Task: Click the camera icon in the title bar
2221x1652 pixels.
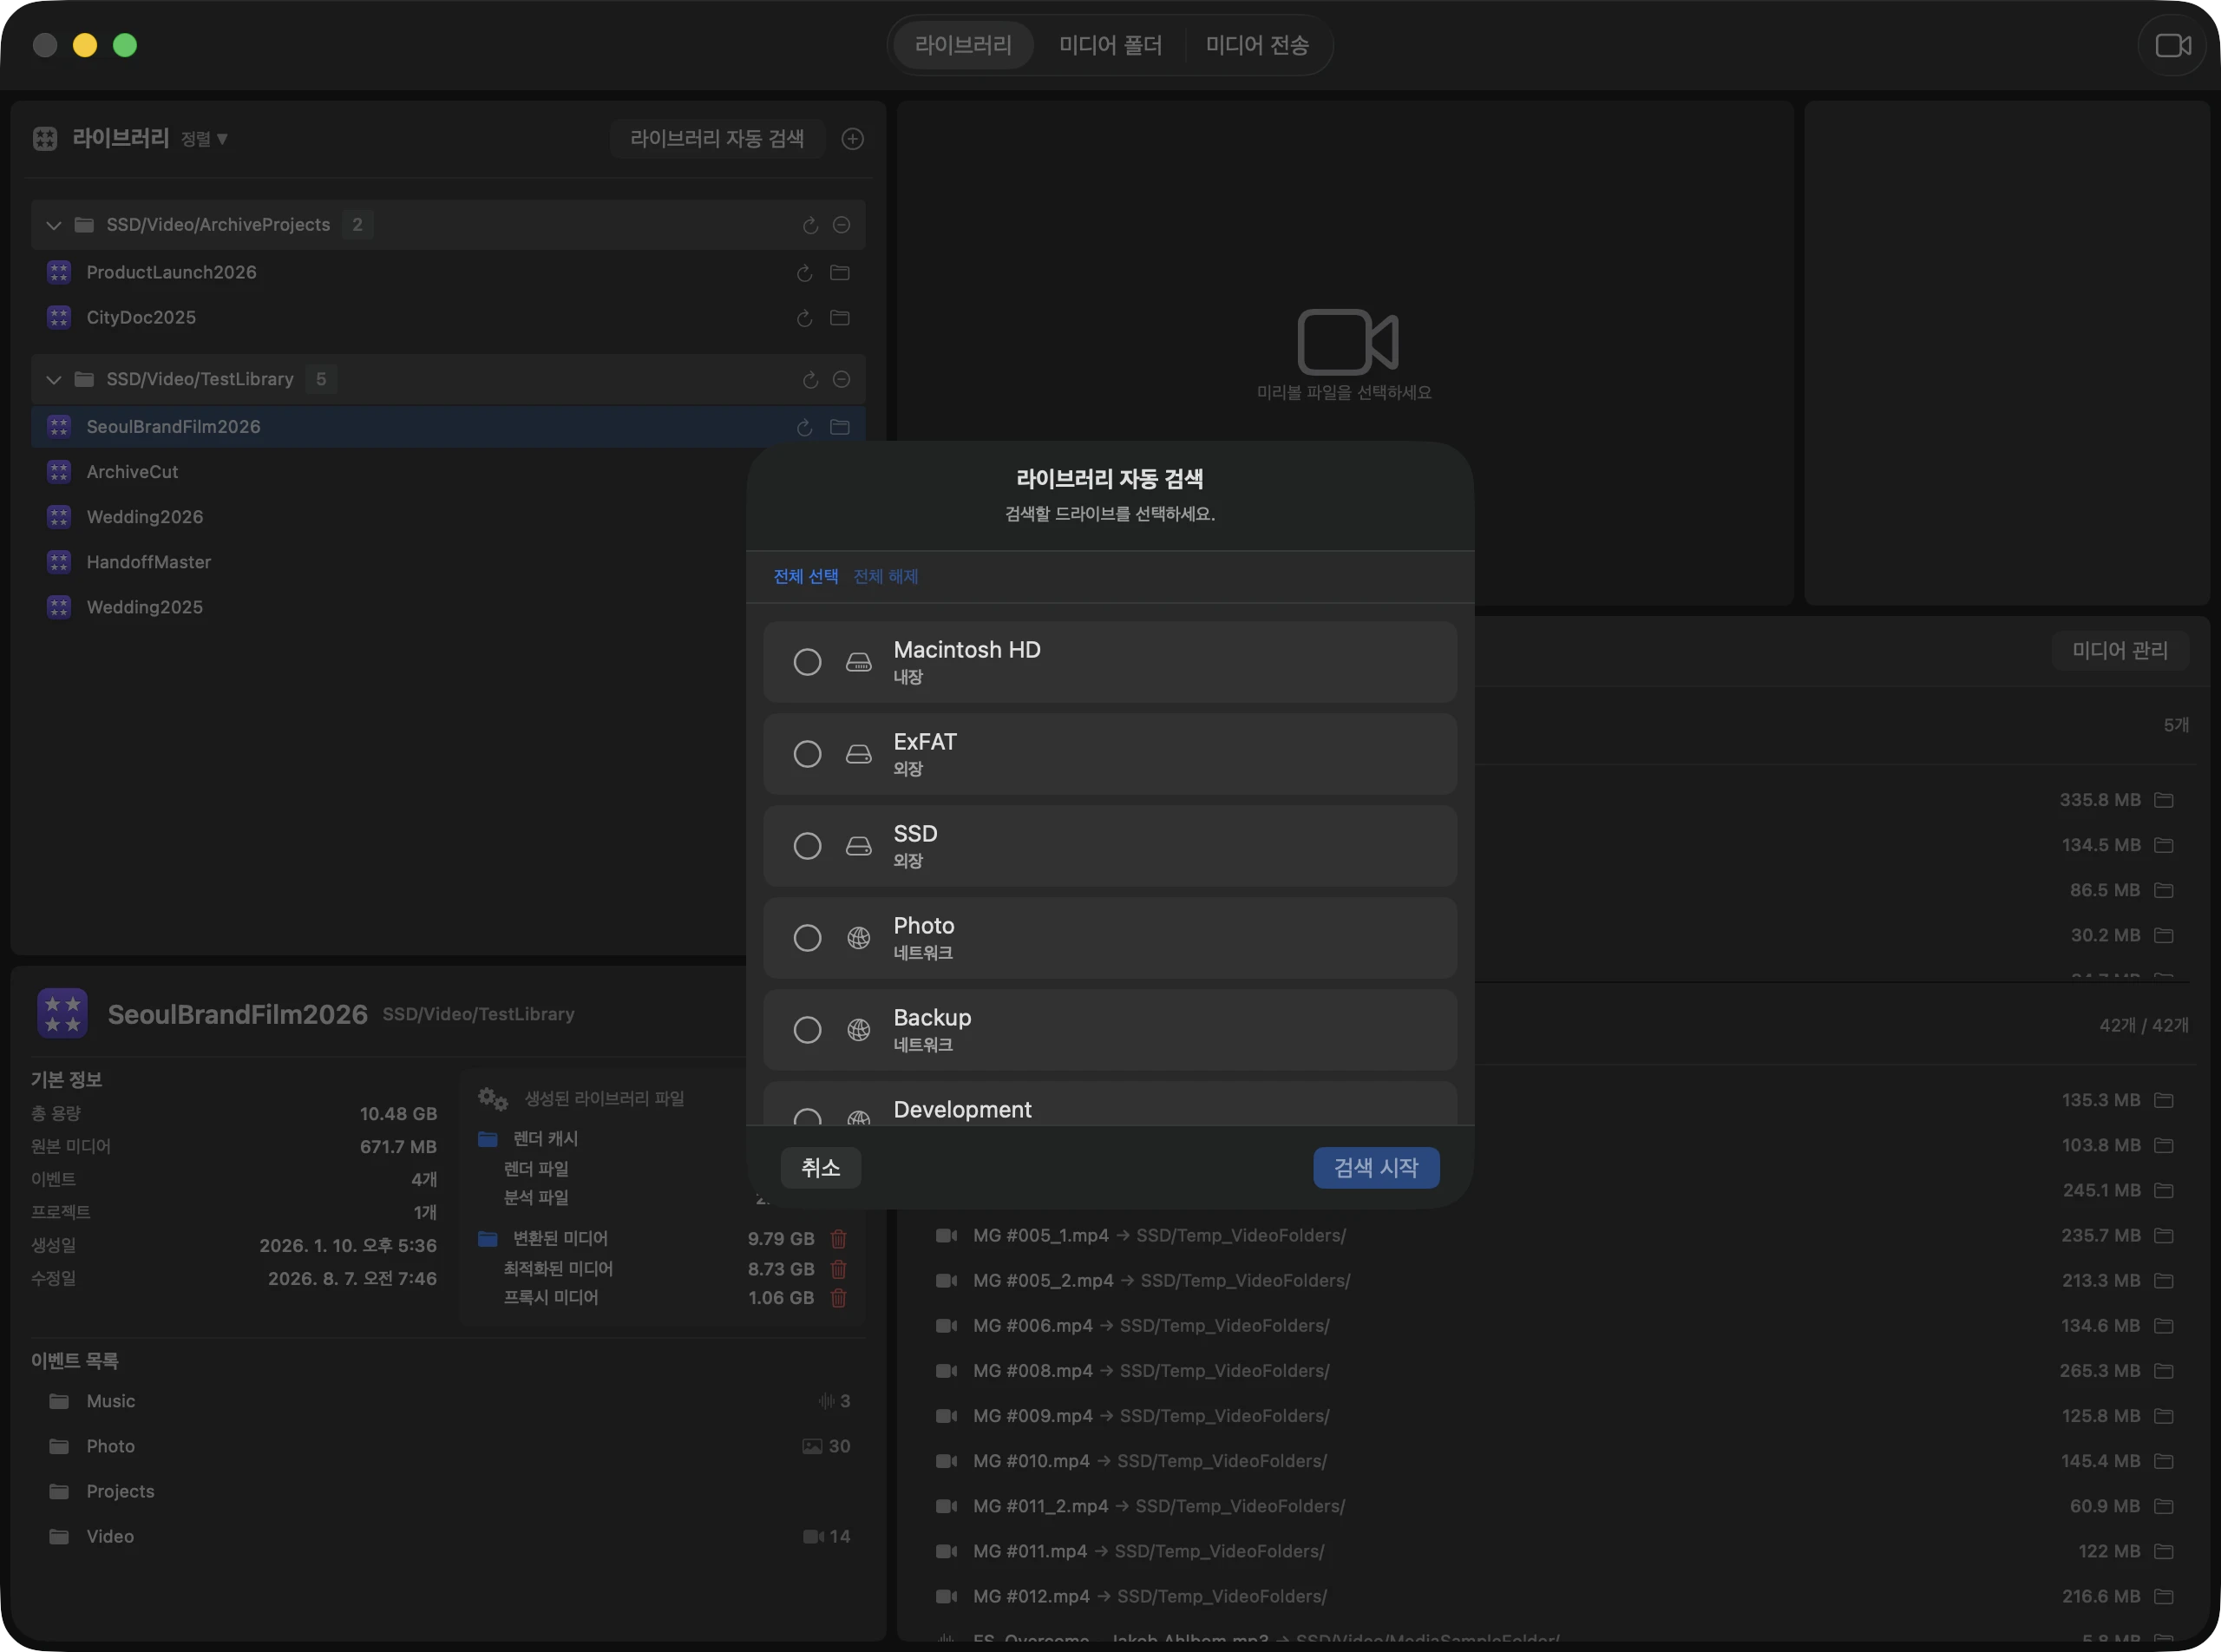Action: [2172, 45]
